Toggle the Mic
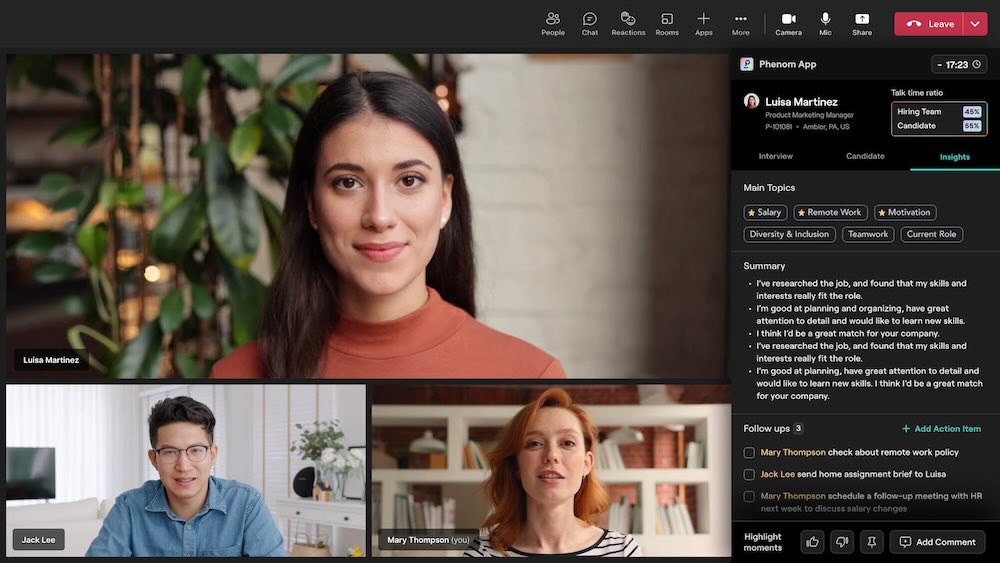1000x563 pixels. [825, 24]
